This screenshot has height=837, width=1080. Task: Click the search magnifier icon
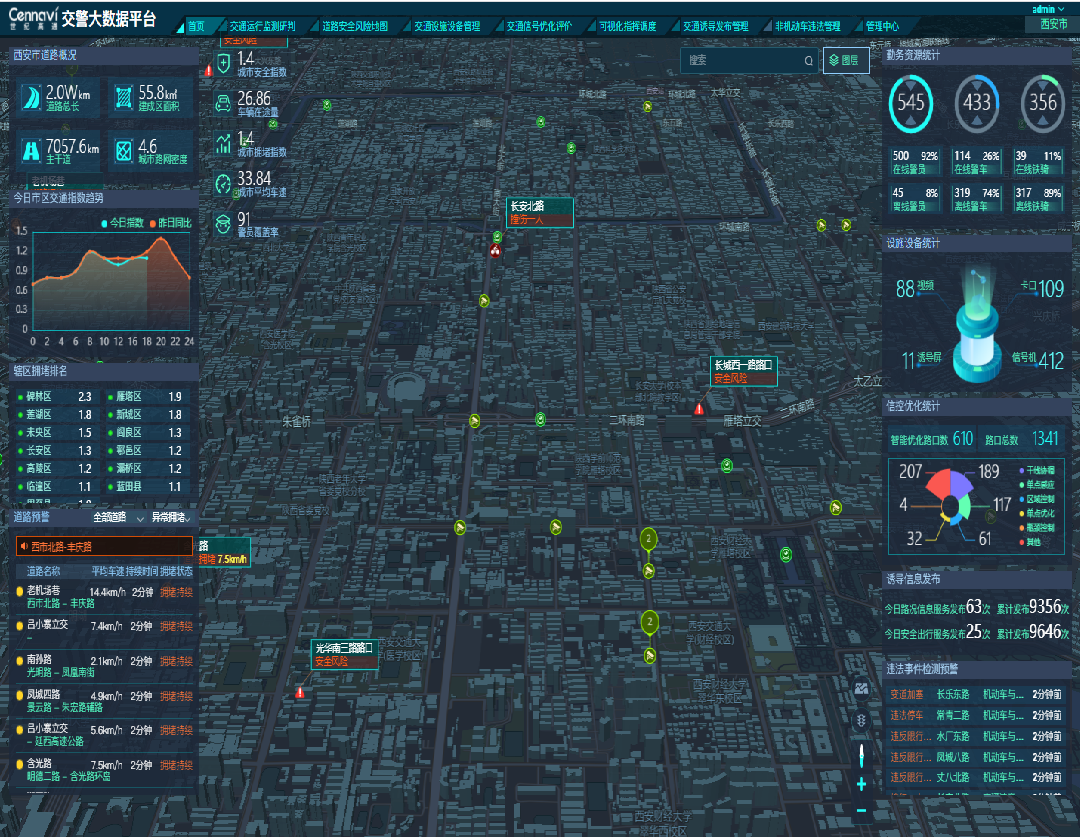[808, 61]
